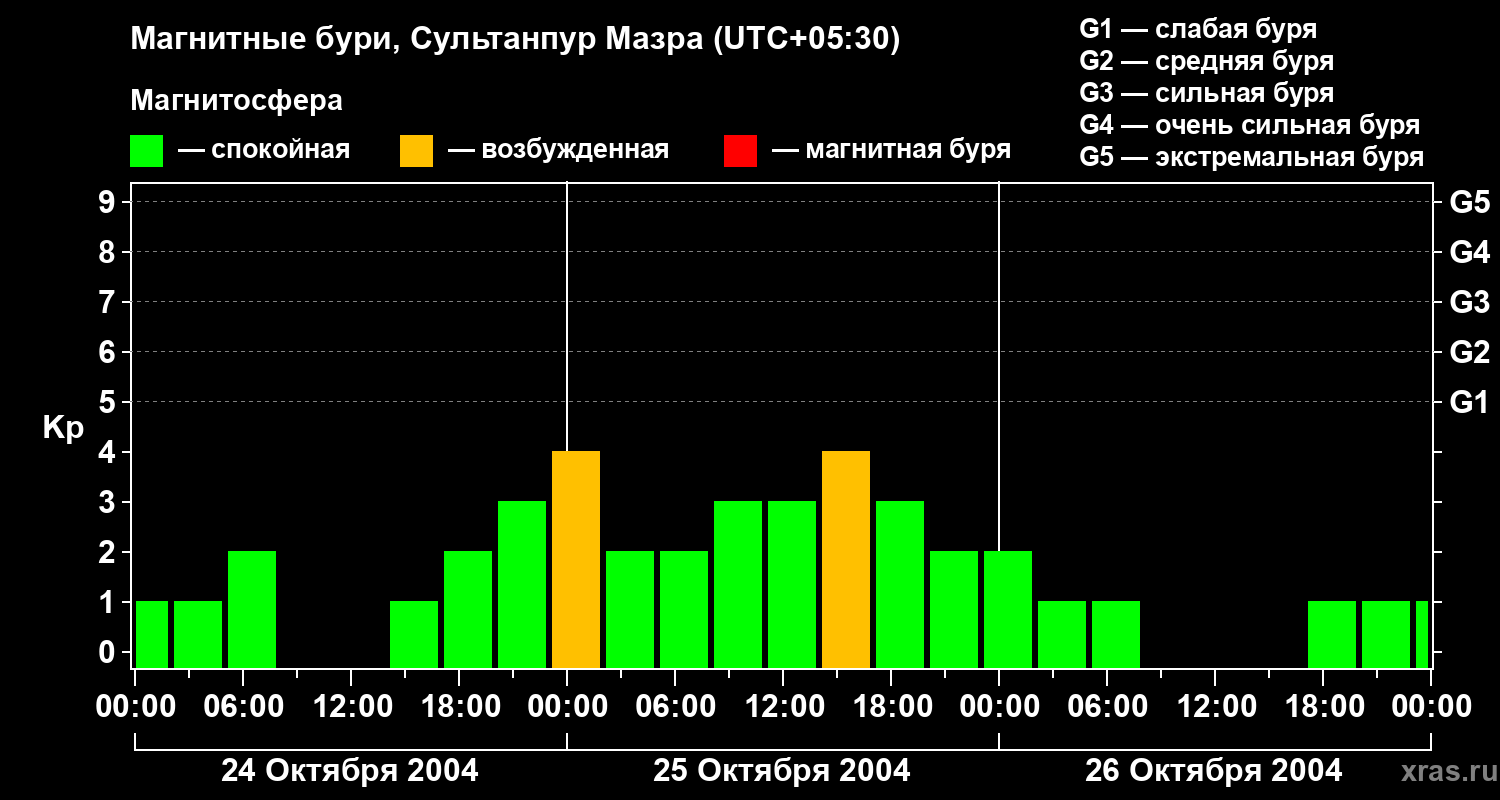Viewport: 1500px width, 800px height.
Task: Click the G5 label on the right axis
Action: (1470, 202)
